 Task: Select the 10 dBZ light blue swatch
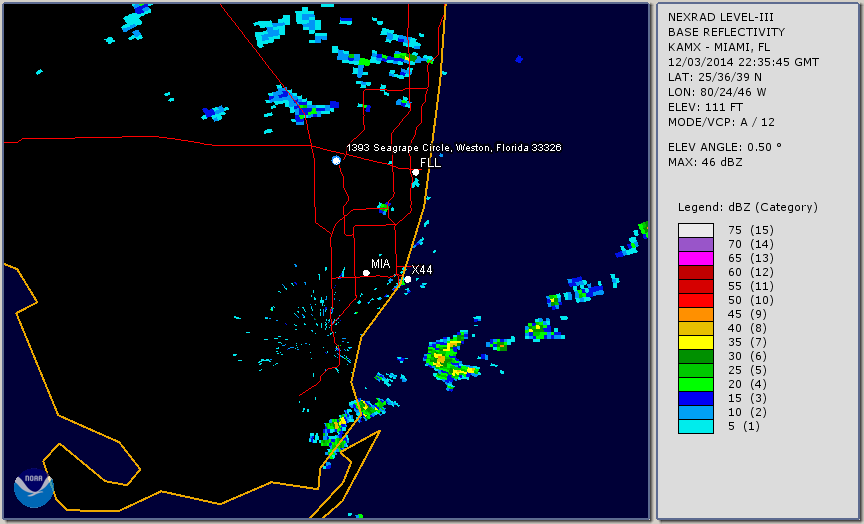point(695,413)
